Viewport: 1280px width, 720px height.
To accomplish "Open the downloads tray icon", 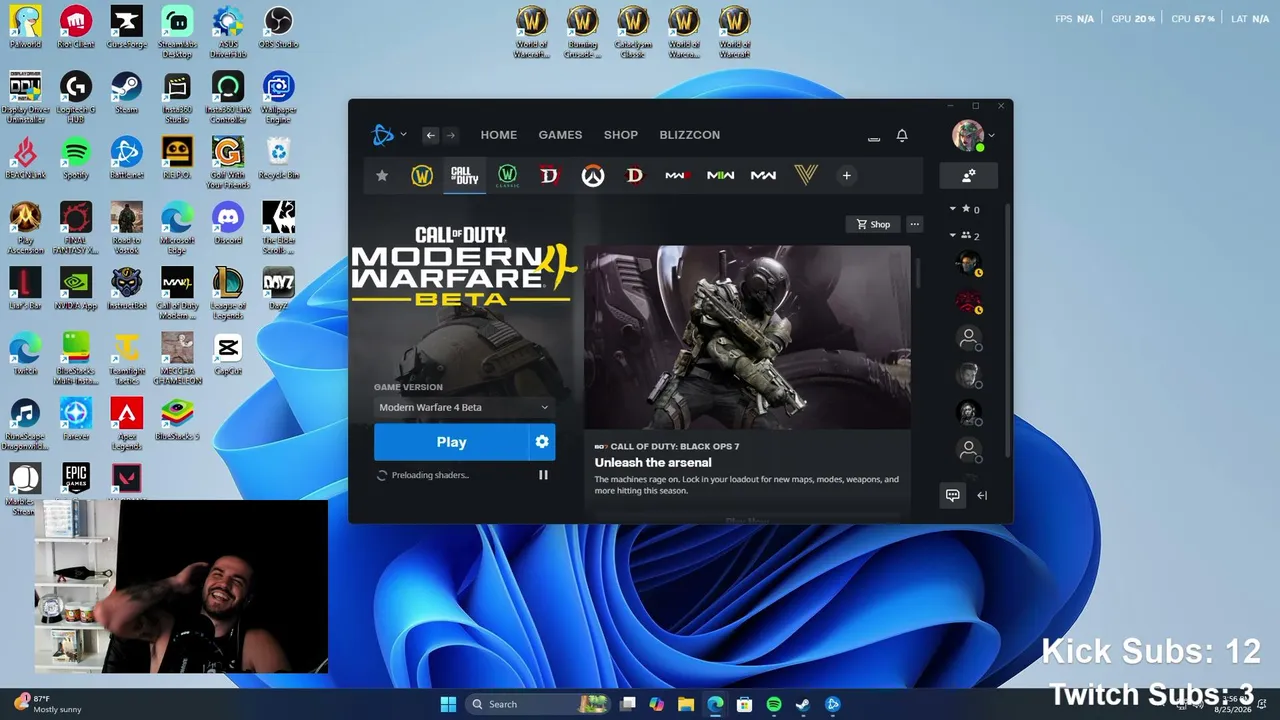I will (x=874, y=136).
